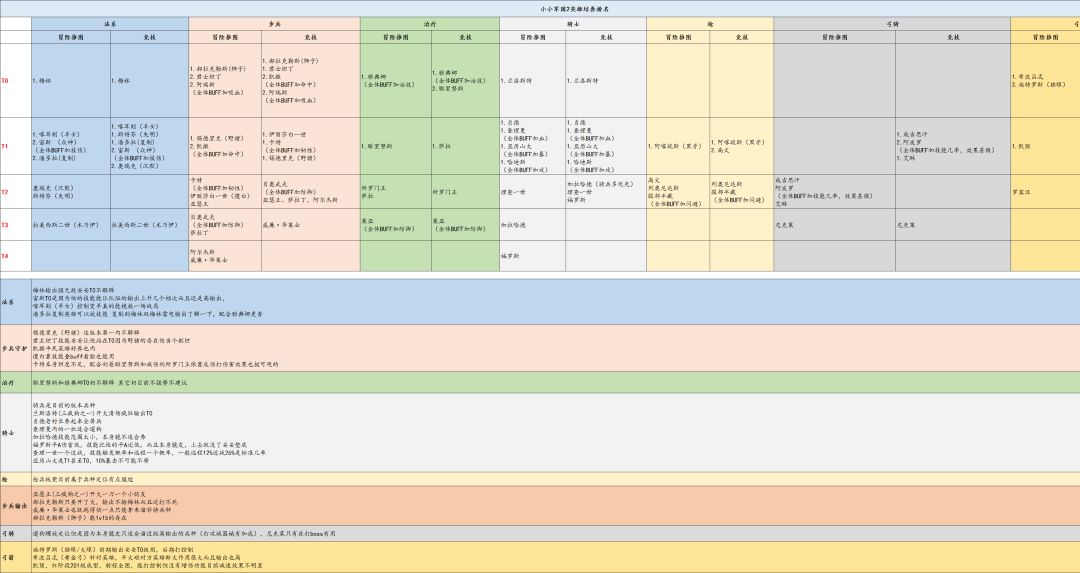Select T2 cell 罗宾汉 in the orange rightmost column
1080x573 pixels.
tap(1045, 192)
